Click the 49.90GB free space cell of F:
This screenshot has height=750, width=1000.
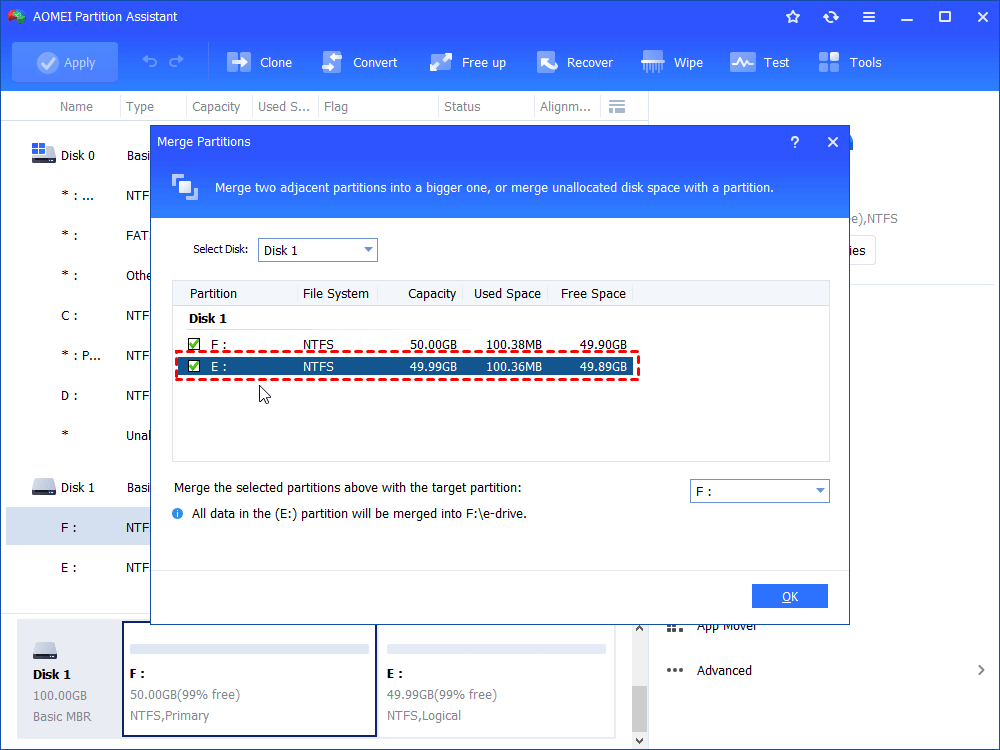click(603, 345)
